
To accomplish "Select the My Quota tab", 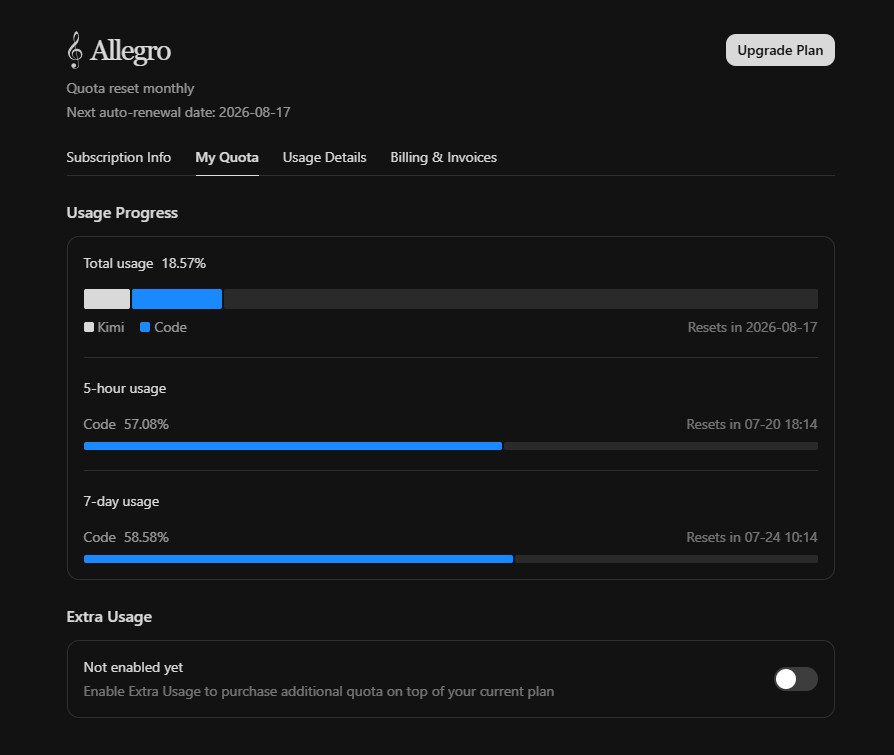I will [227, 157].
